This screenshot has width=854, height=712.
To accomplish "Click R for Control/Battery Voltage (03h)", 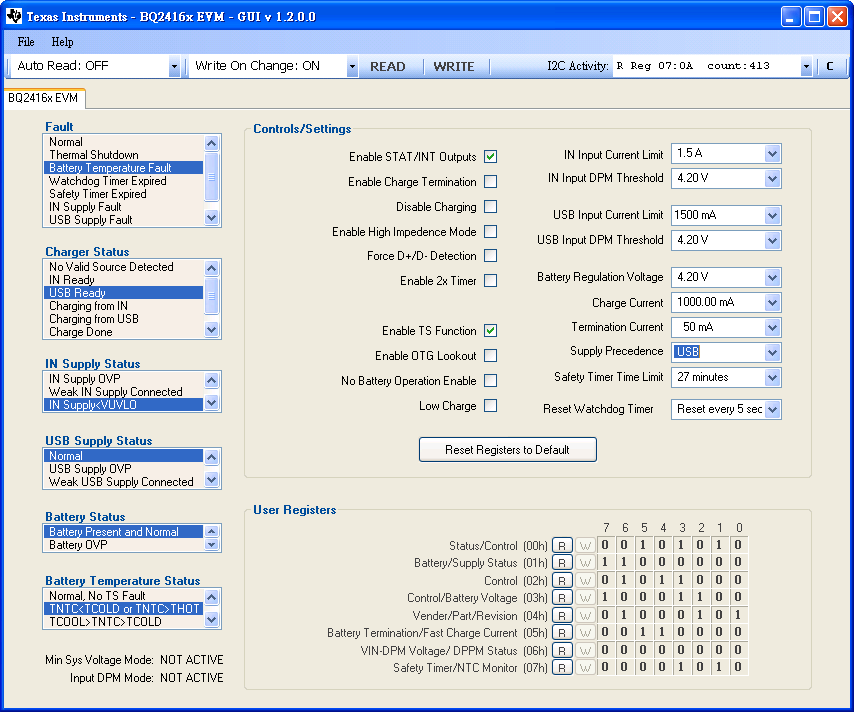I will coord(562,598).
